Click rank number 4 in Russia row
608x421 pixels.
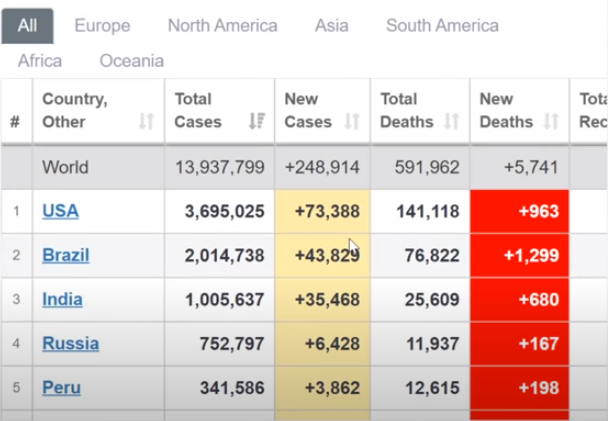pyautogui.click(x=16, y=343)
